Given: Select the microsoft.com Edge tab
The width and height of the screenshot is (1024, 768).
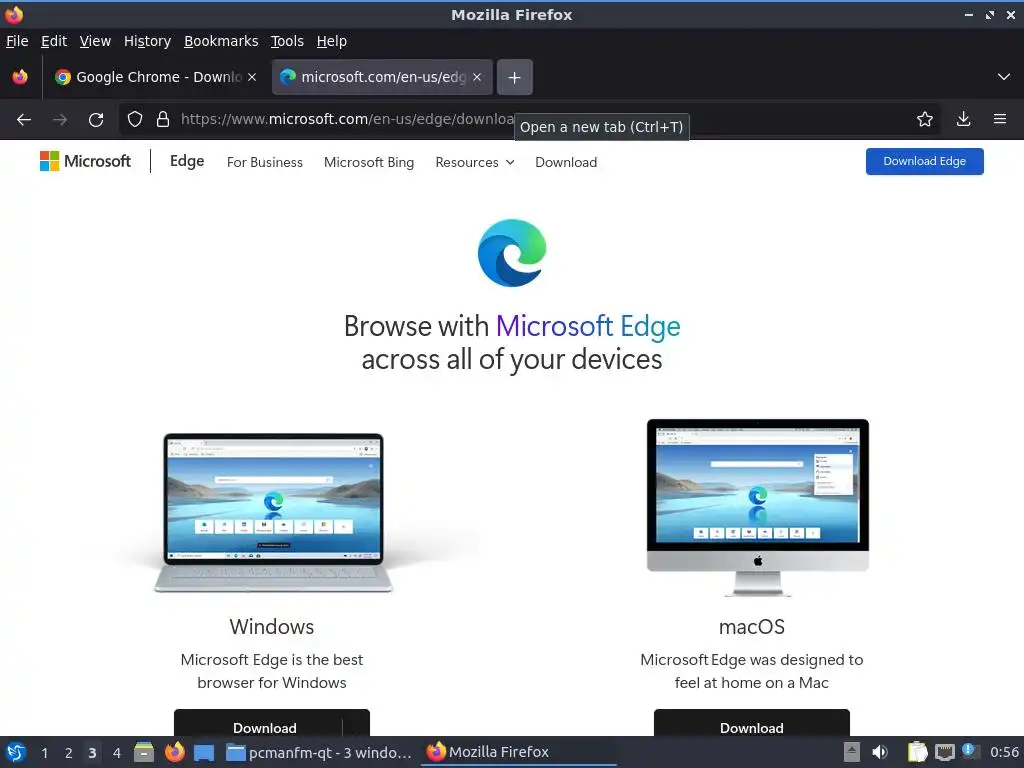Looking at the screenshot, I should 382,77.
